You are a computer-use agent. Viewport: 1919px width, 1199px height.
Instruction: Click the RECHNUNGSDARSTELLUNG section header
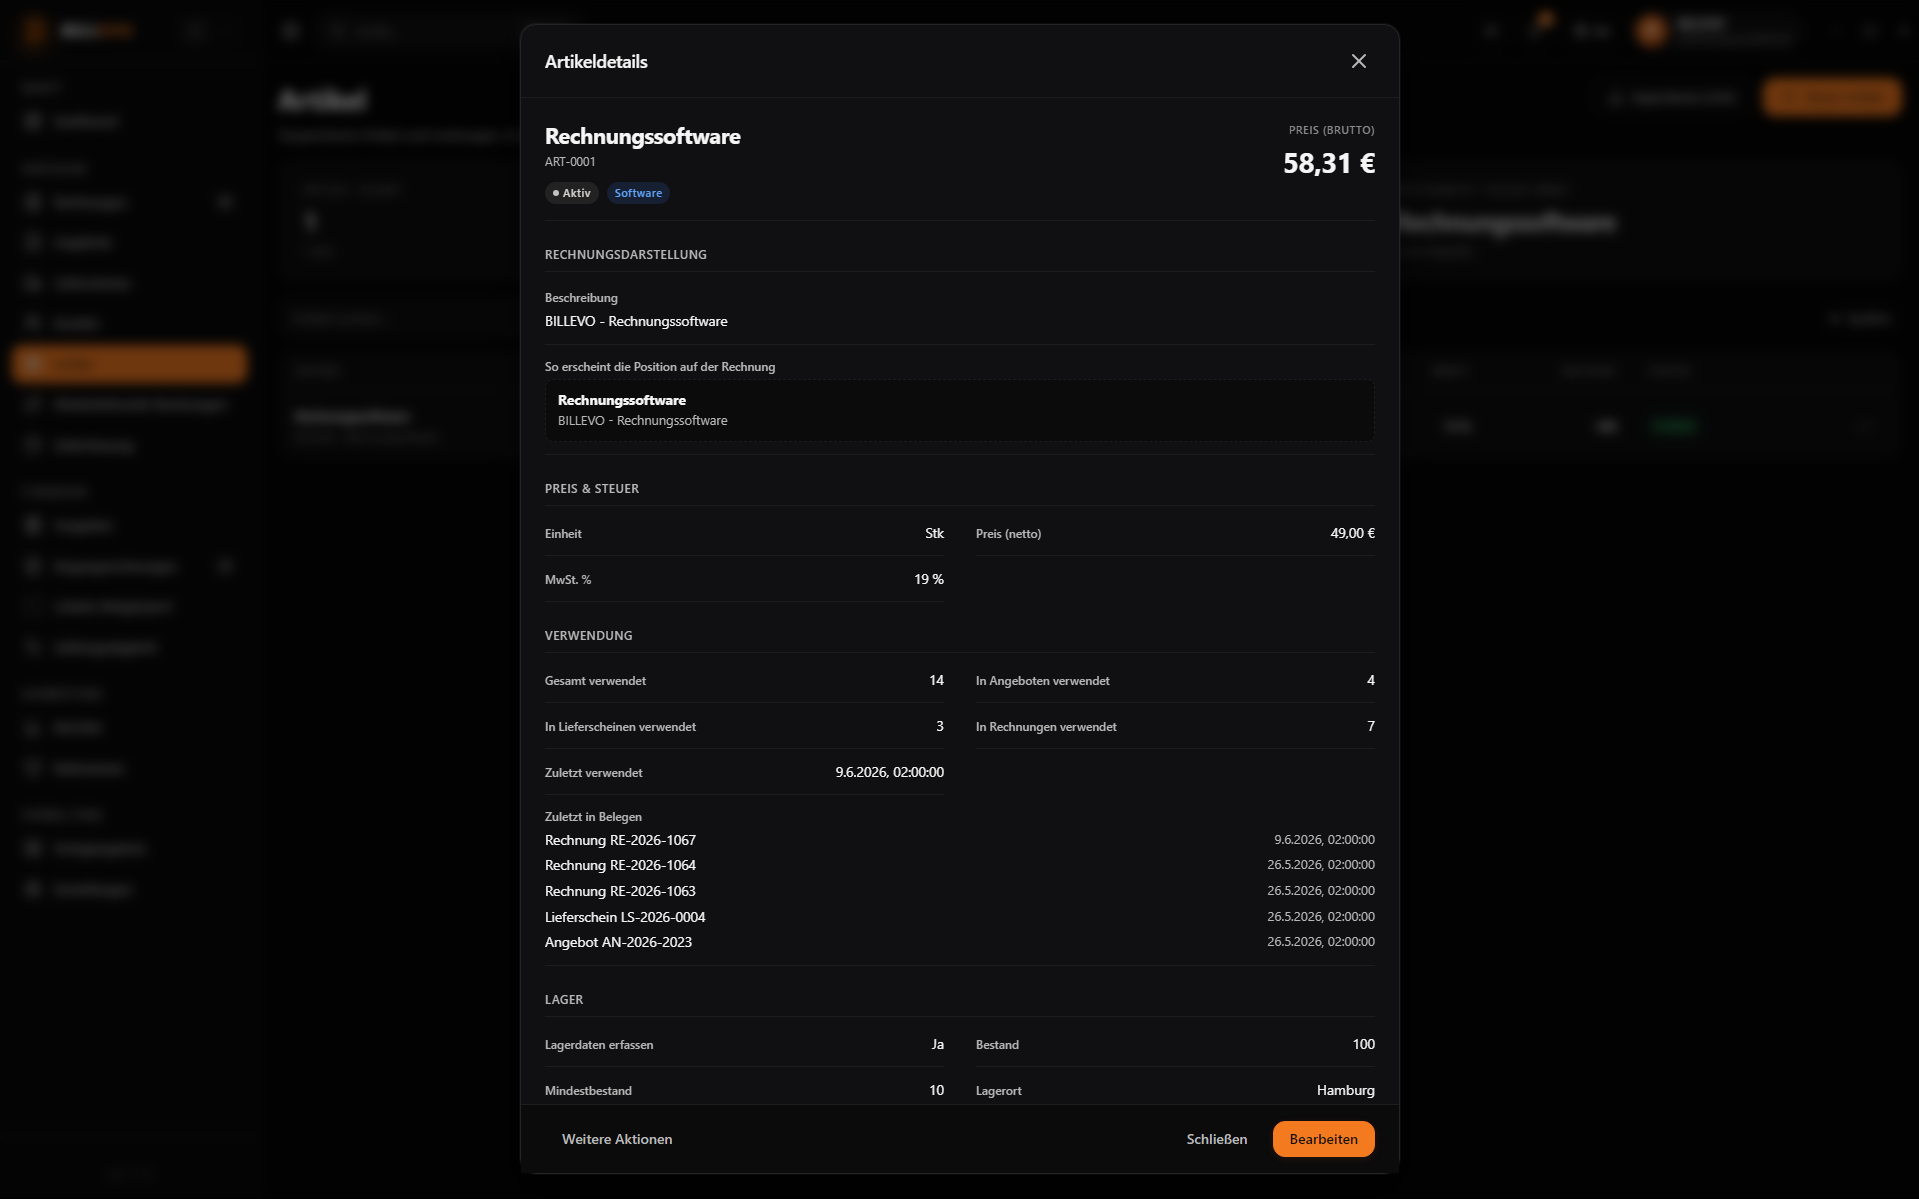click(x=625, y=255)
